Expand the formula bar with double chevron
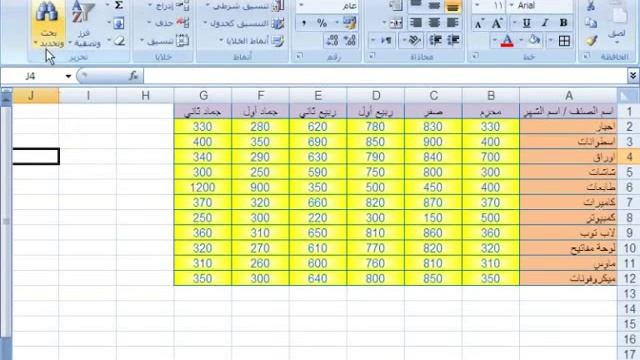The image size is (640, 360). [633, 76]
